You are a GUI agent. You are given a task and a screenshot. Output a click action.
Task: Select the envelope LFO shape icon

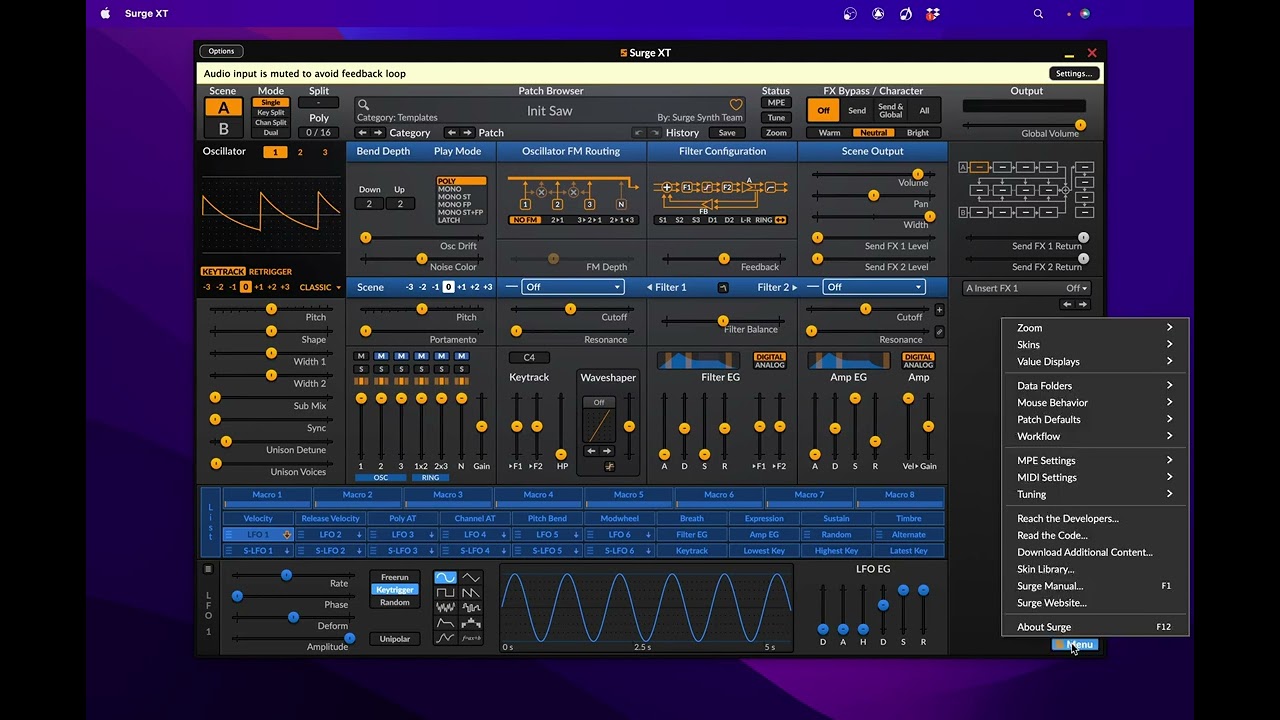[x=446, y=623]
